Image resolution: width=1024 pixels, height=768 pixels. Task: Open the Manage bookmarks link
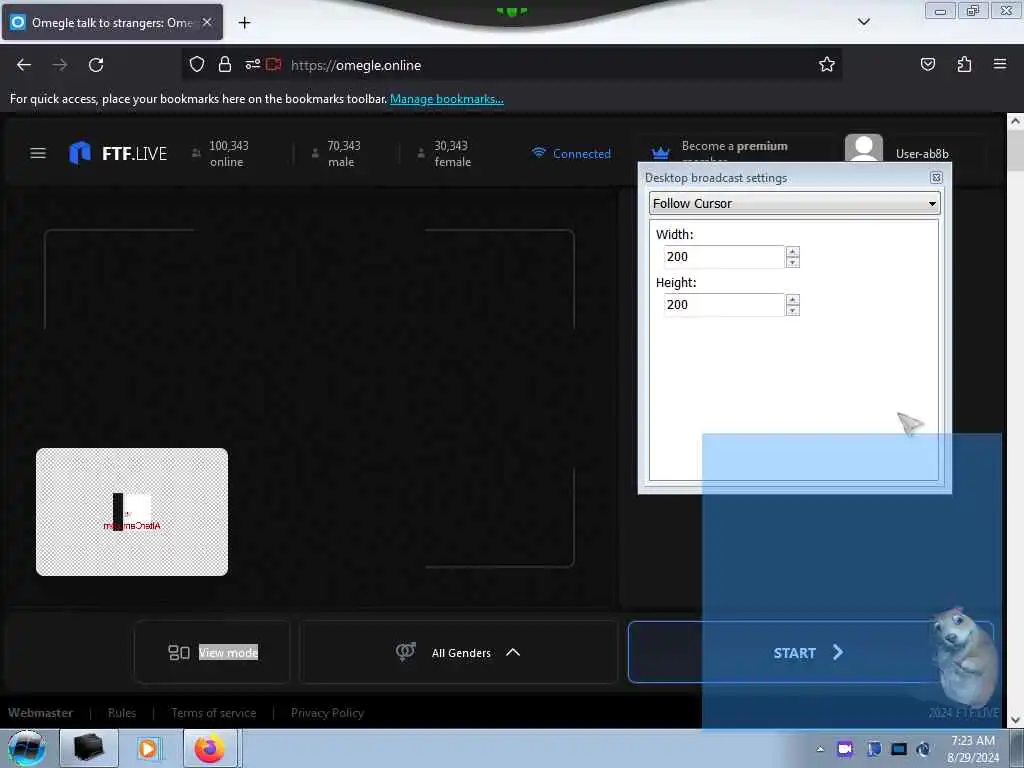click(447, 99)
